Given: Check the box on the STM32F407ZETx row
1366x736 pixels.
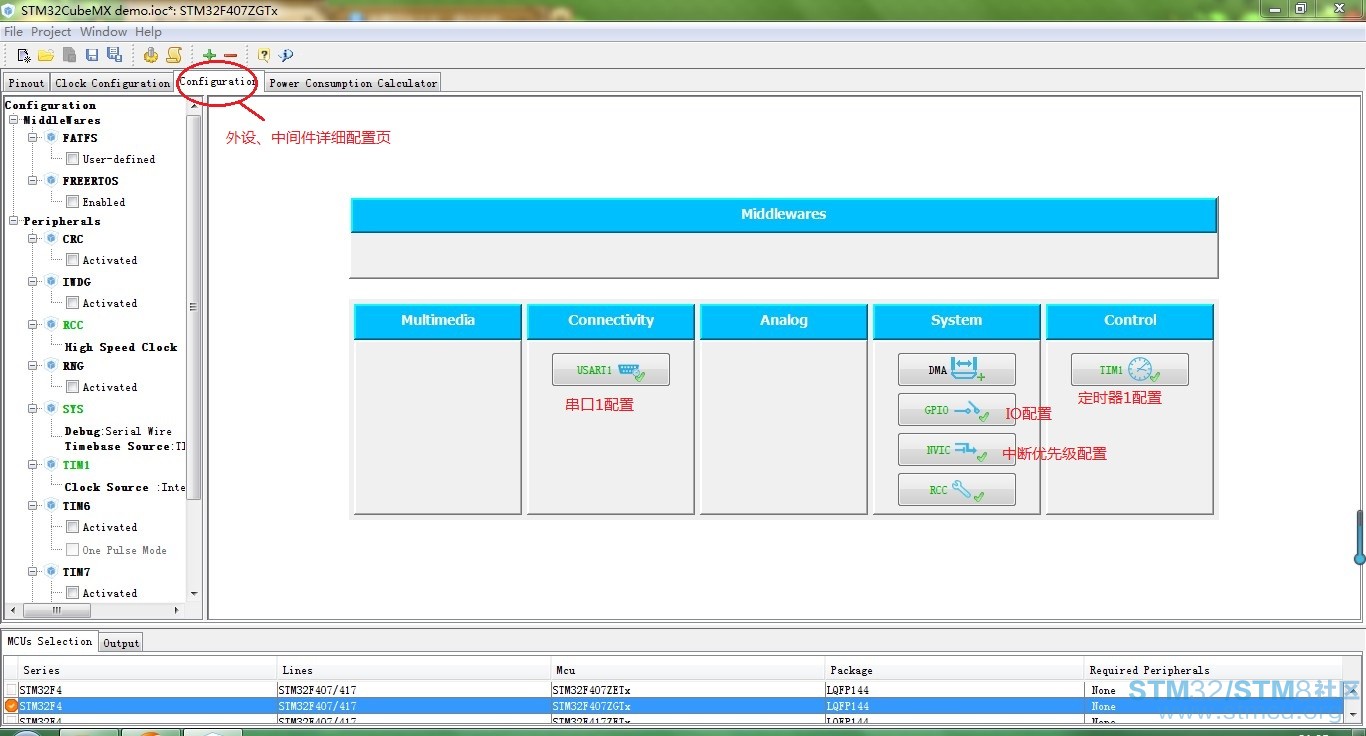Looking at the screenshot, I should [x=11, y=690].
